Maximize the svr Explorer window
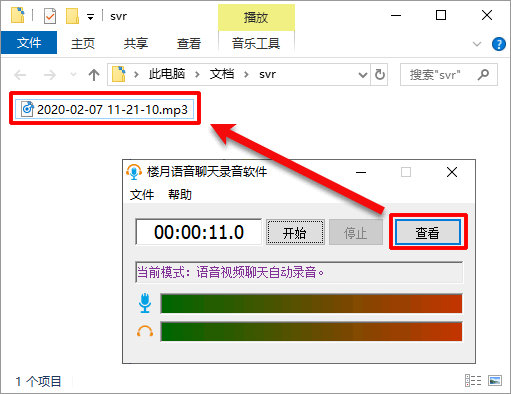The image size is (511, 394). 441,15
